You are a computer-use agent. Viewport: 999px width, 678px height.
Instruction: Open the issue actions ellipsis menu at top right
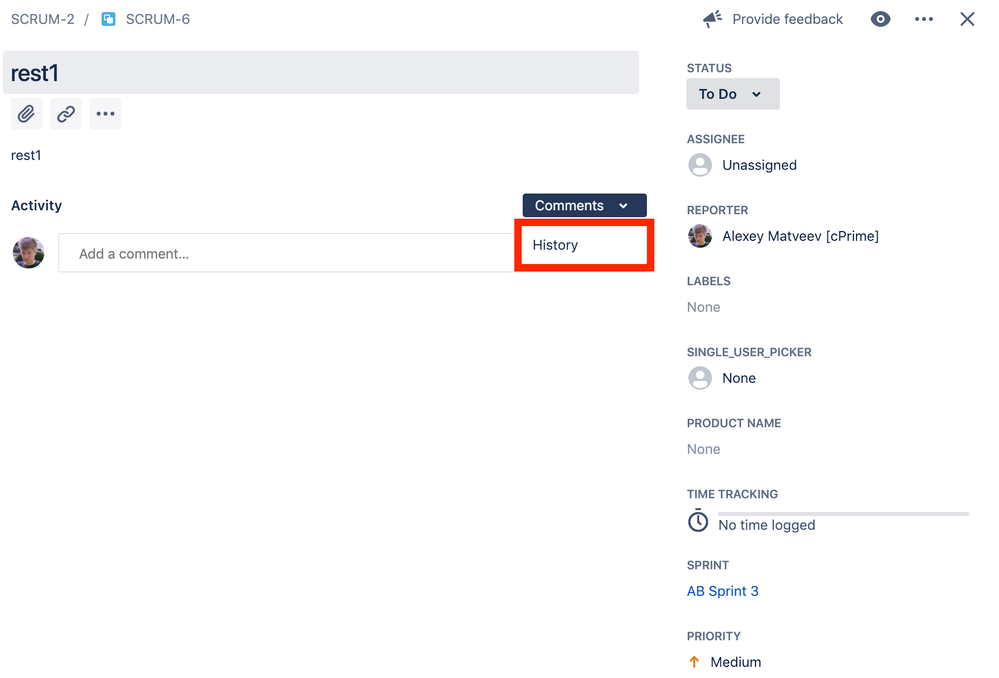[924, 19]
